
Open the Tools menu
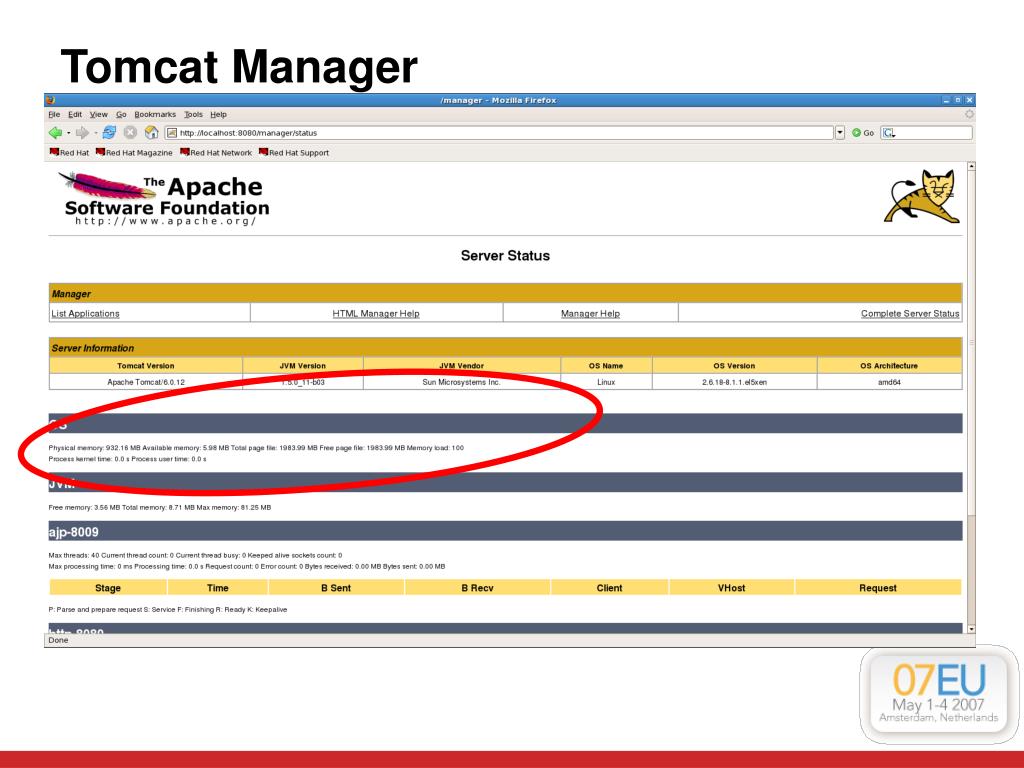click(x=193, y=114)
